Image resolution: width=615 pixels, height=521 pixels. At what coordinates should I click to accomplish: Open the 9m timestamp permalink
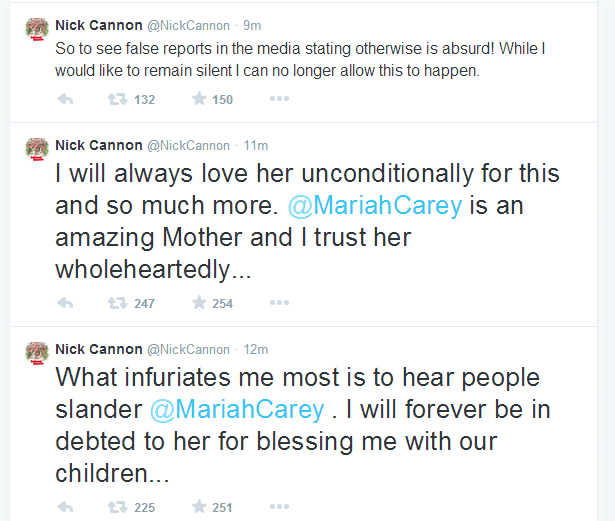tap(251, 25)
